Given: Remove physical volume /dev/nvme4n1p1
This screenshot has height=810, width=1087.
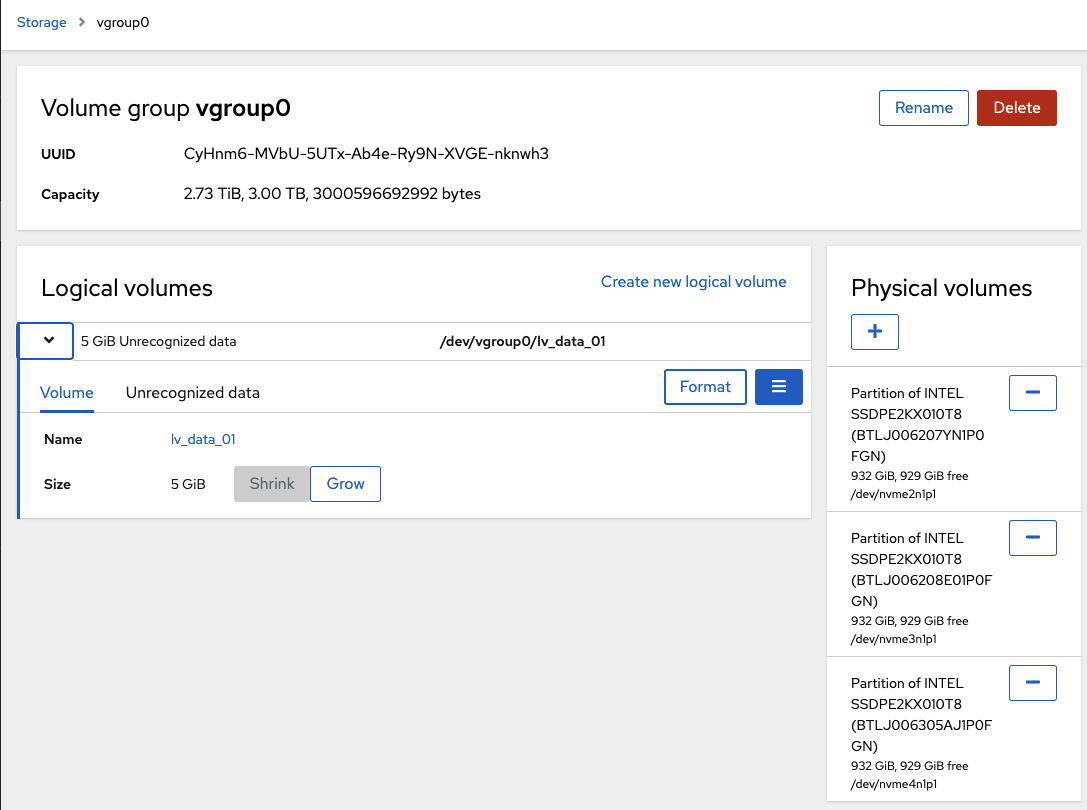Looking at the screenshot, I should click(1032, 682).
